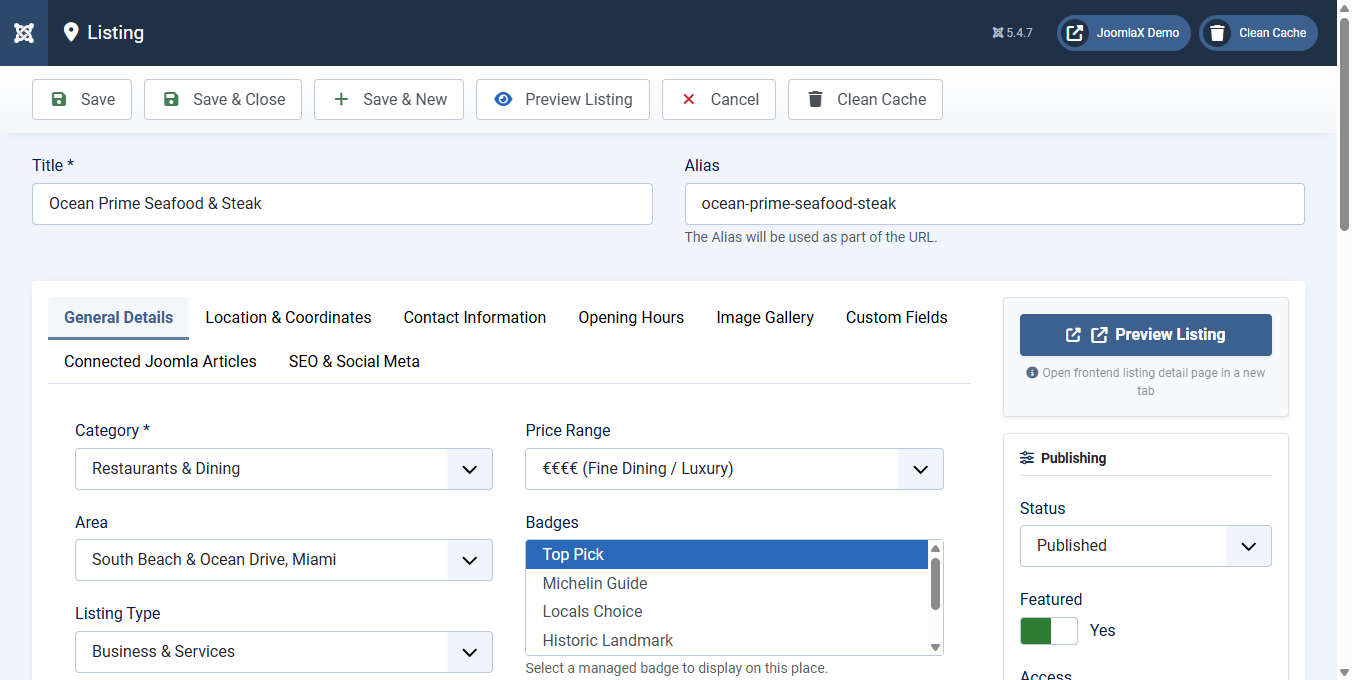
Task: Open the Image Gallery tab
Action: [765, 318]
